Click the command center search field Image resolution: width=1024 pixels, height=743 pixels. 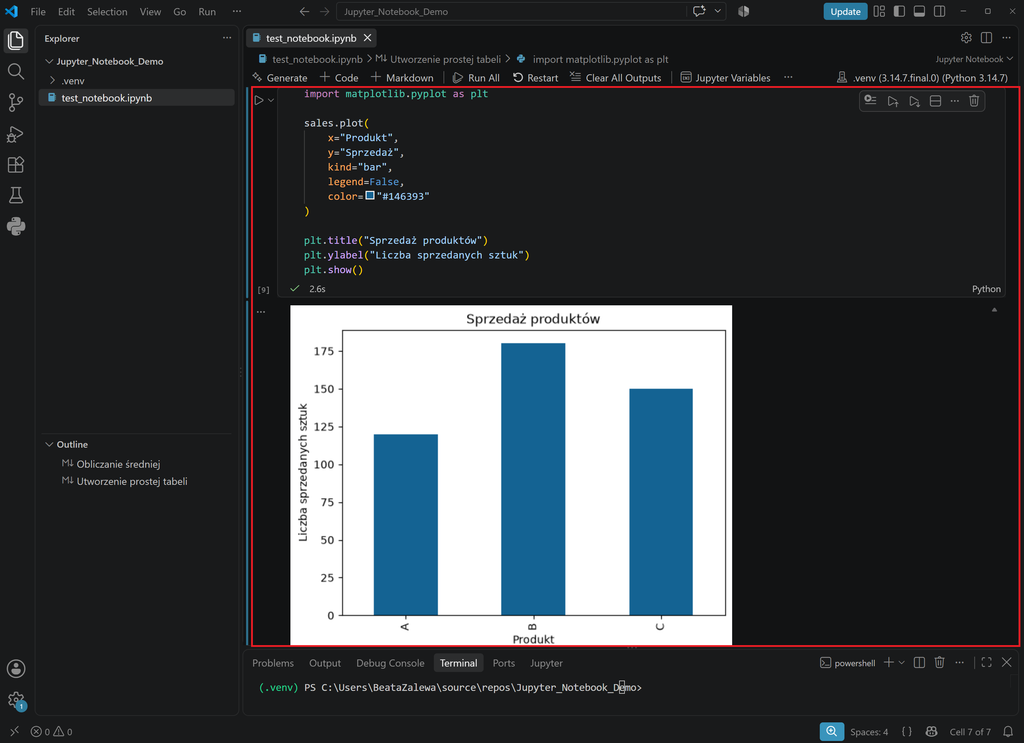coord(513,11)
